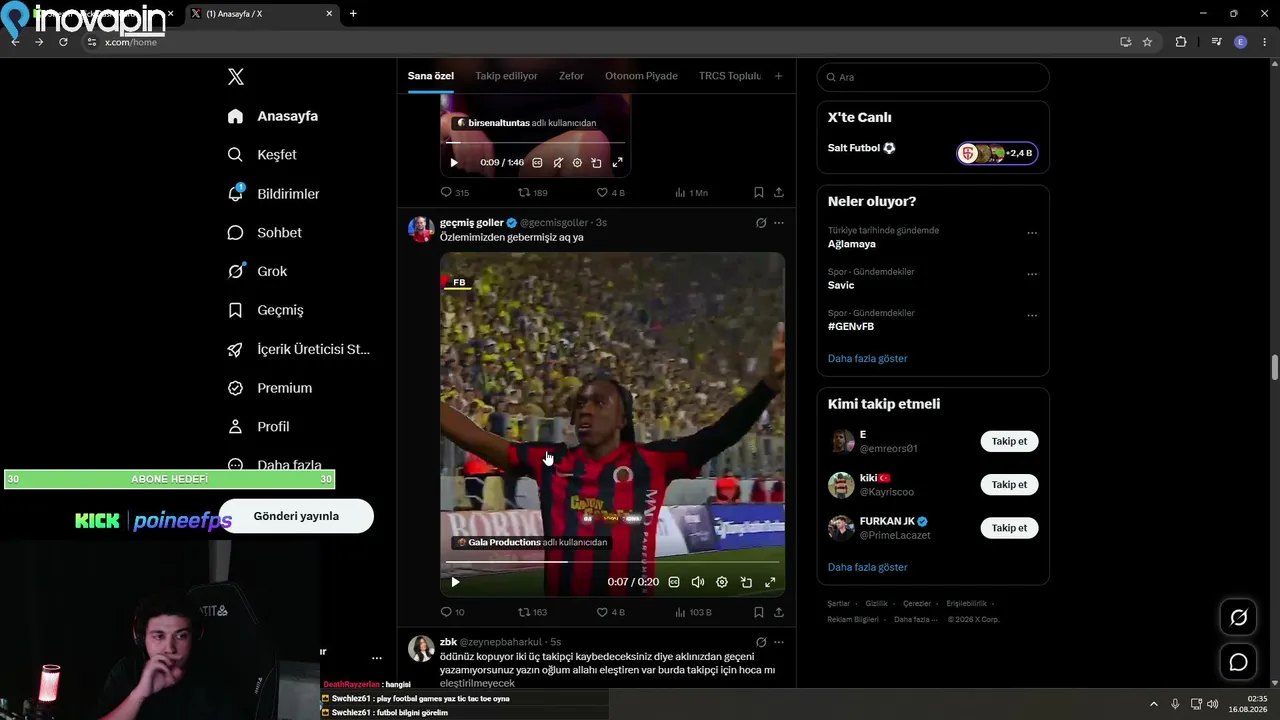Follow FURKAN JK account
This screenshot has height=720, width=1280.
(x=1009, y=527)
